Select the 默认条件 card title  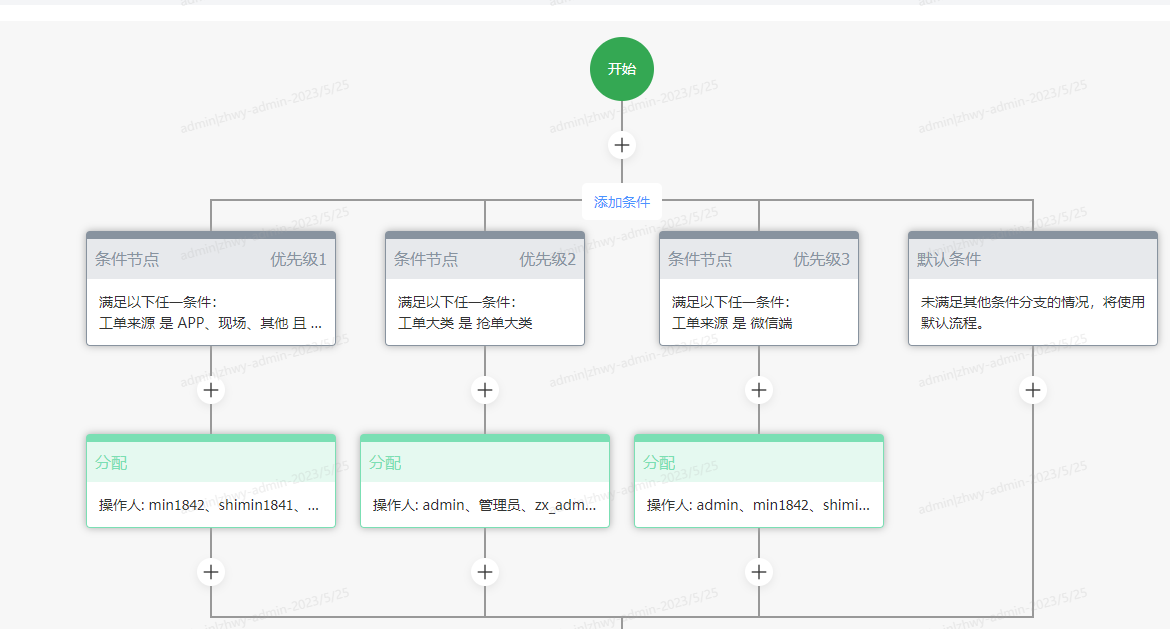[948, 259]
